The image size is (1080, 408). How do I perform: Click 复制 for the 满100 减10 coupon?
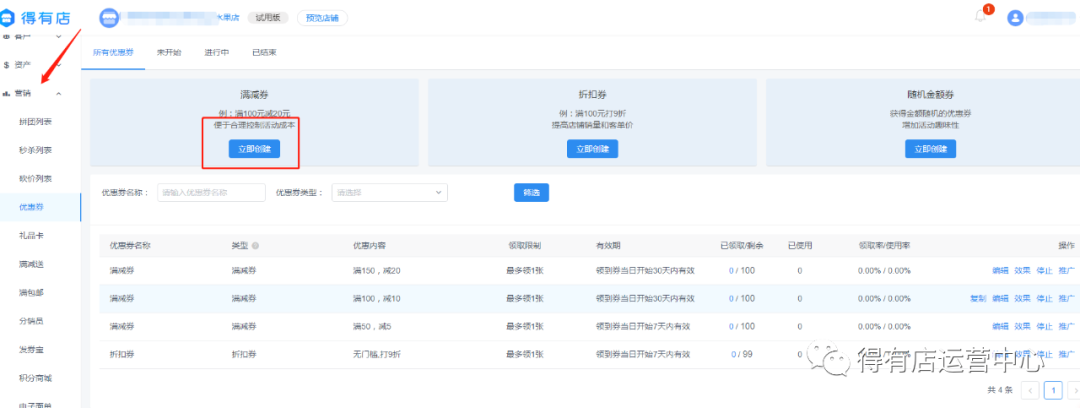pos(978,298)
